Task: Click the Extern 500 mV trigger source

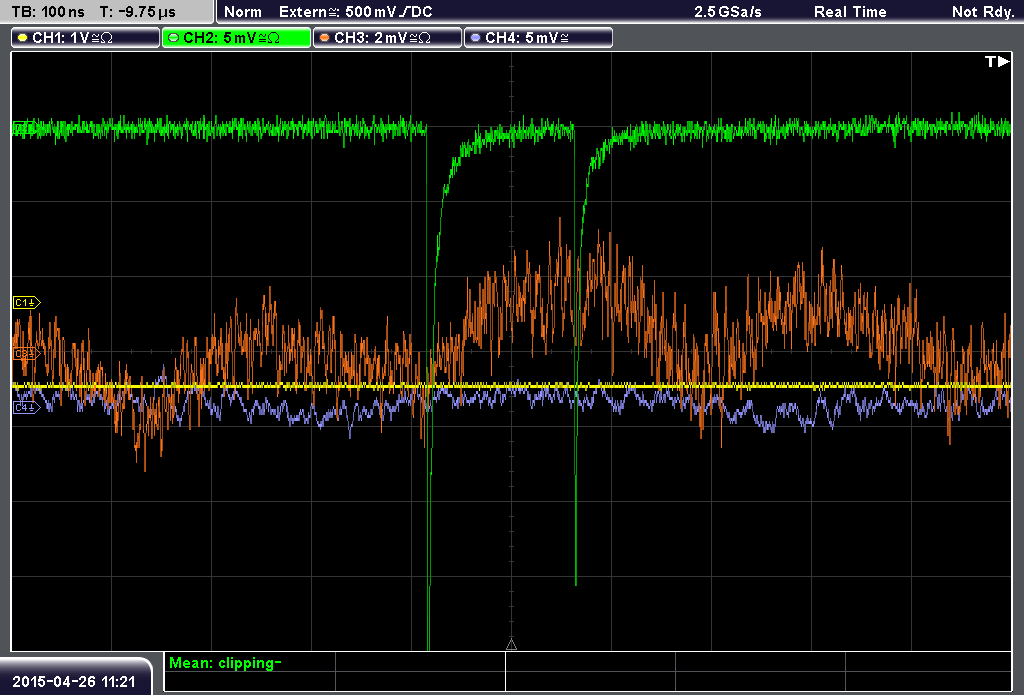Action: (x=356, y=12)
